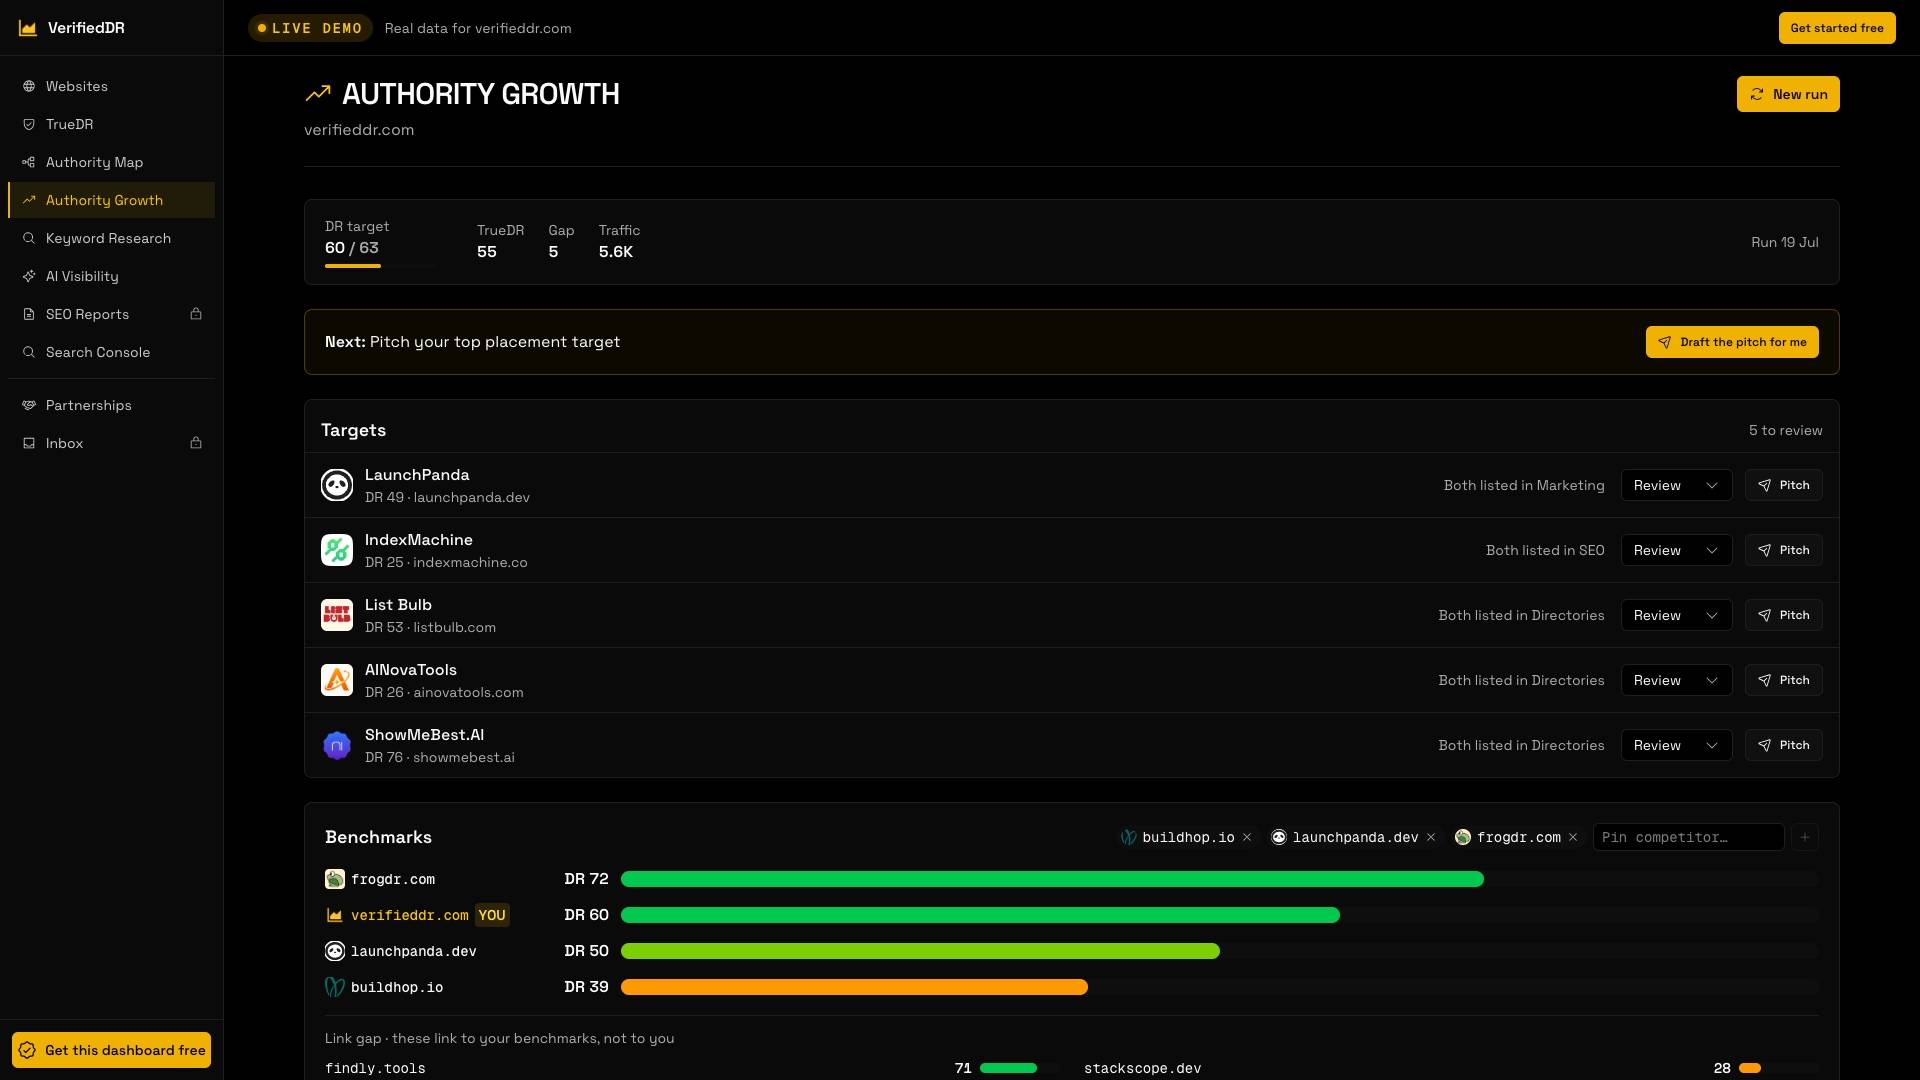Click the globe icon beside Websites
Viewport: 1920px width, 1080px height.
pos(29,86)
